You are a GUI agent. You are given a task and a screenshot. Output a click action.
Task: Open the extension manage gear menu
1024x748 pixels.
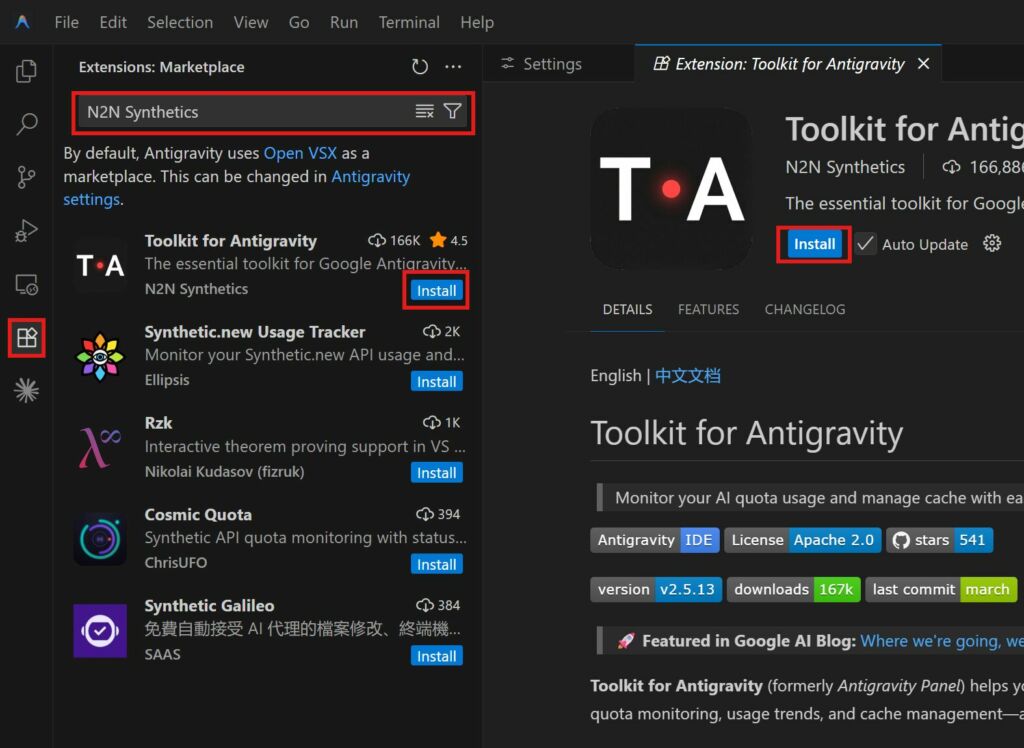(992, 244)
